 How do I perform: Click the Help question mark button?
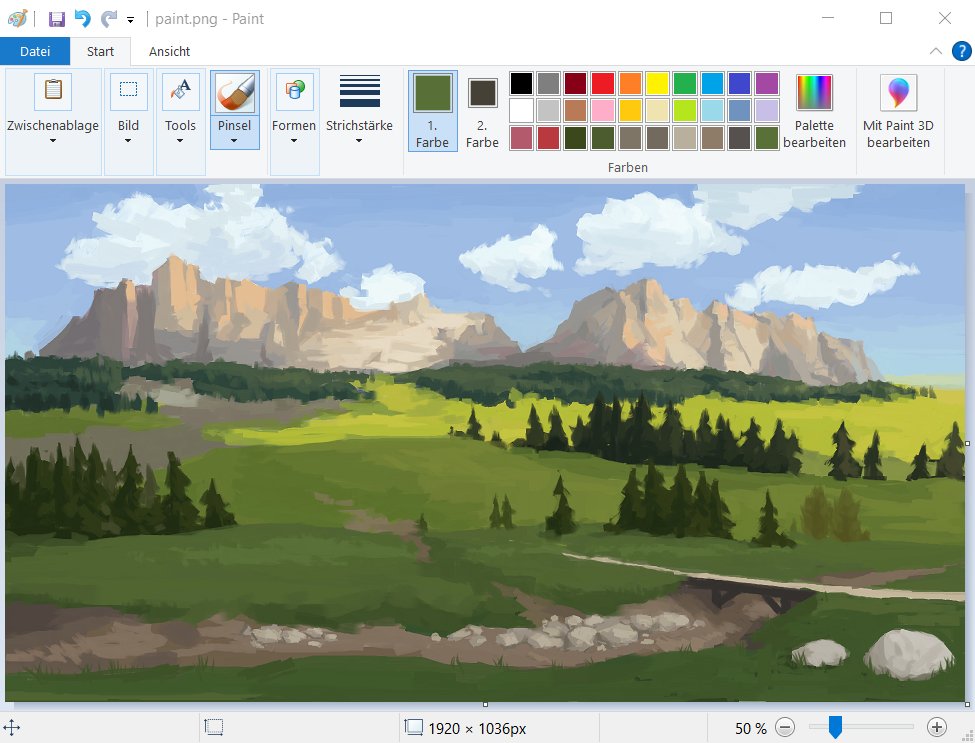click(961, 51)
